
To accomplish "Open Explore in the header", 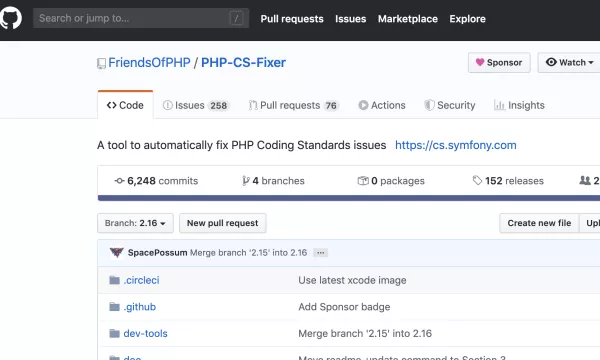I will click(x=467, y=19).
